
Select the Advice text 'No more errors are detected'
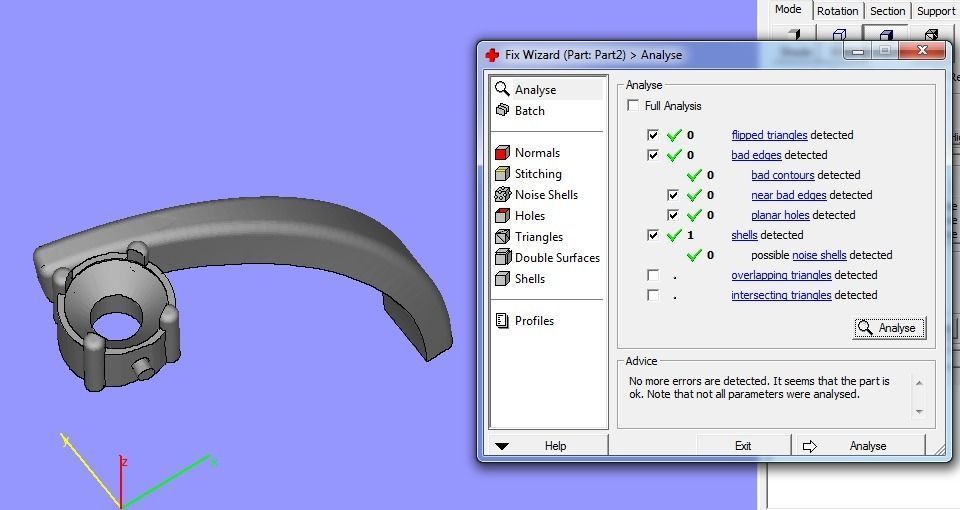[698, 381]
